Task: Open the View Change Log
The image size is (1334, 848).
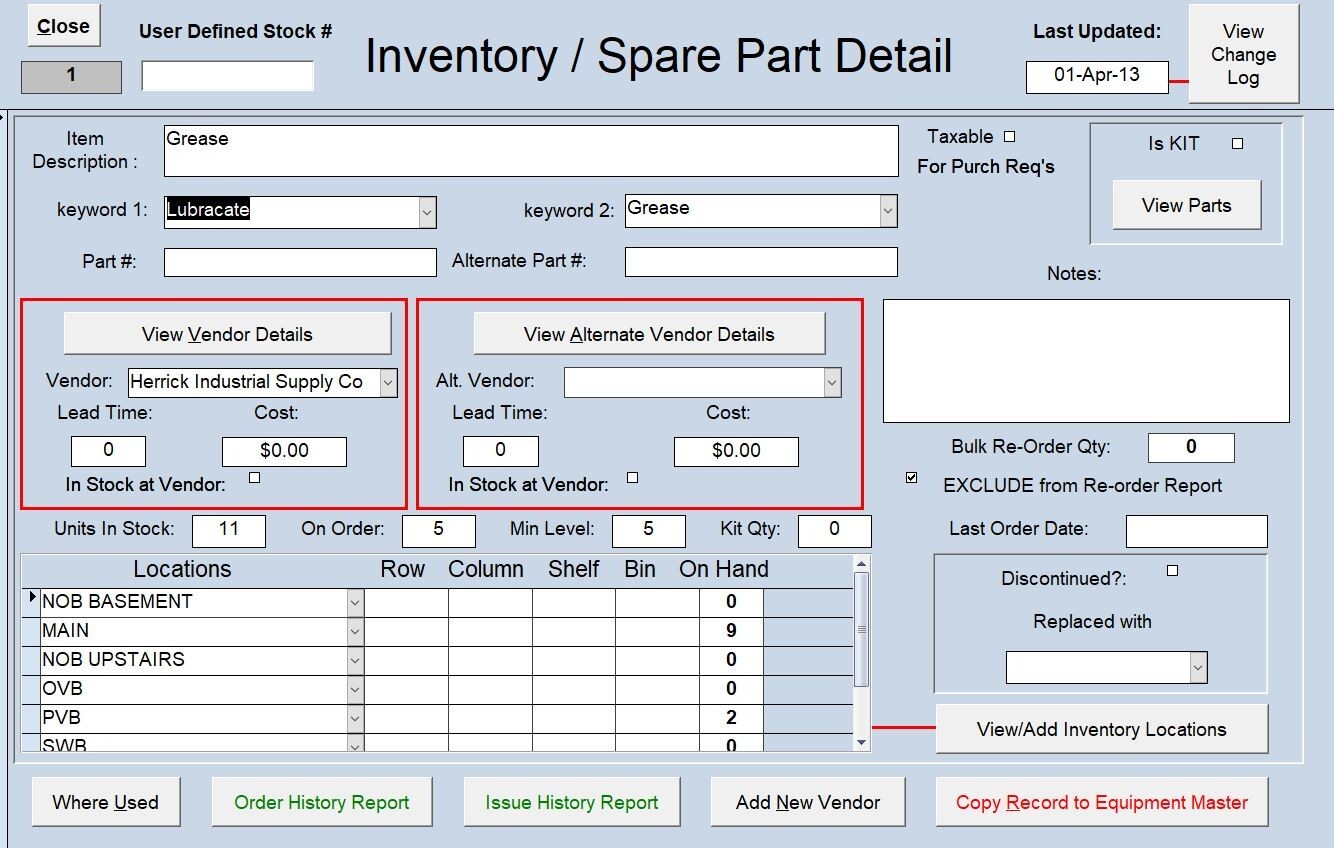Action: point(1243,54)
